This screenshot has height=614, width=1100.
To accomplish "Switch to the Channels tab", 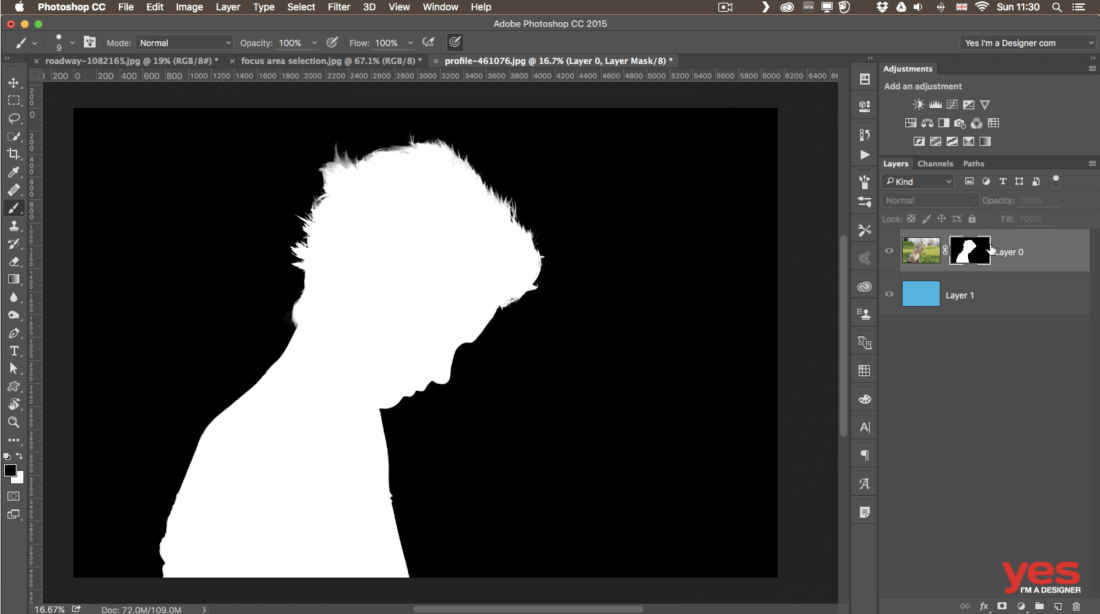I will point(935,163).
